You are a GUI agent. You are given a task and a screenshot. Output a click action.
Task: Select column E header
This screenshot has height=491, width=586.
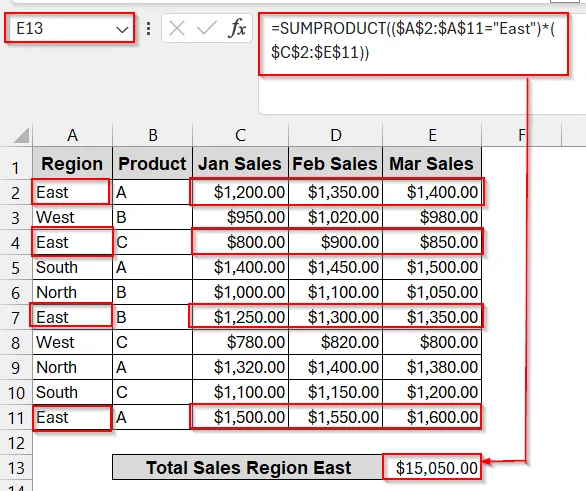click(432, 135)
